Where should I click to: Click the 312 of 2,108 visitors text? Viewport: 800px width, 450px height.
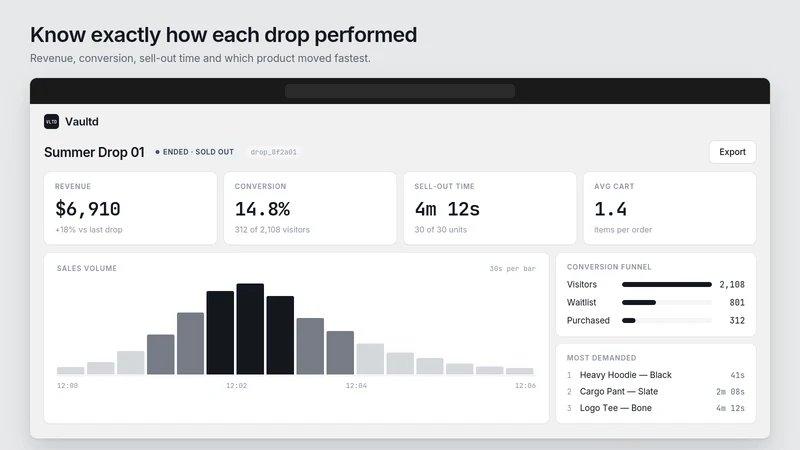(x=272, y=230)
